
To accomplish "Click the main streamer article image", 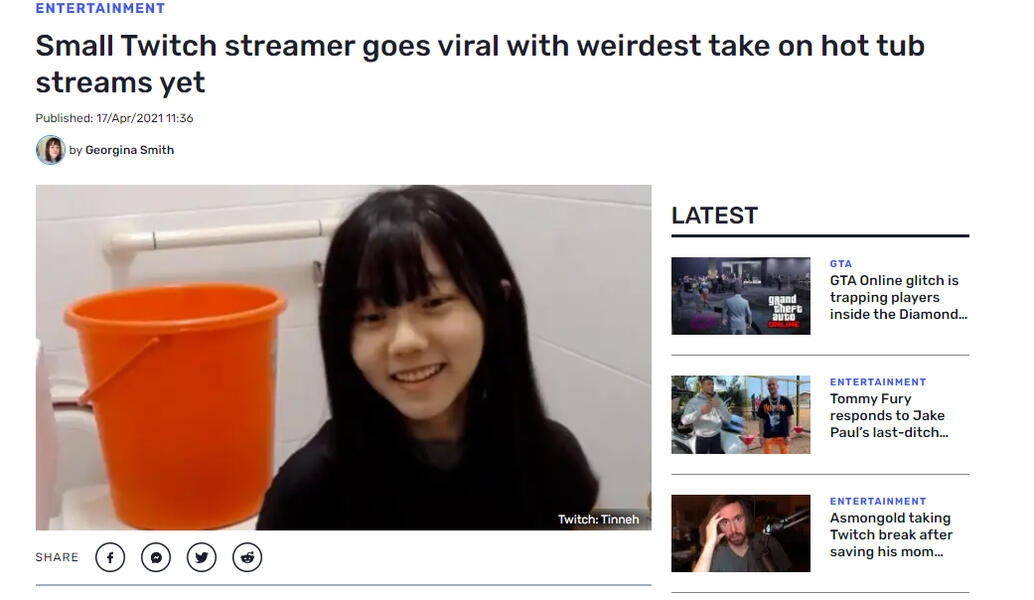I will tap(343, 357).
